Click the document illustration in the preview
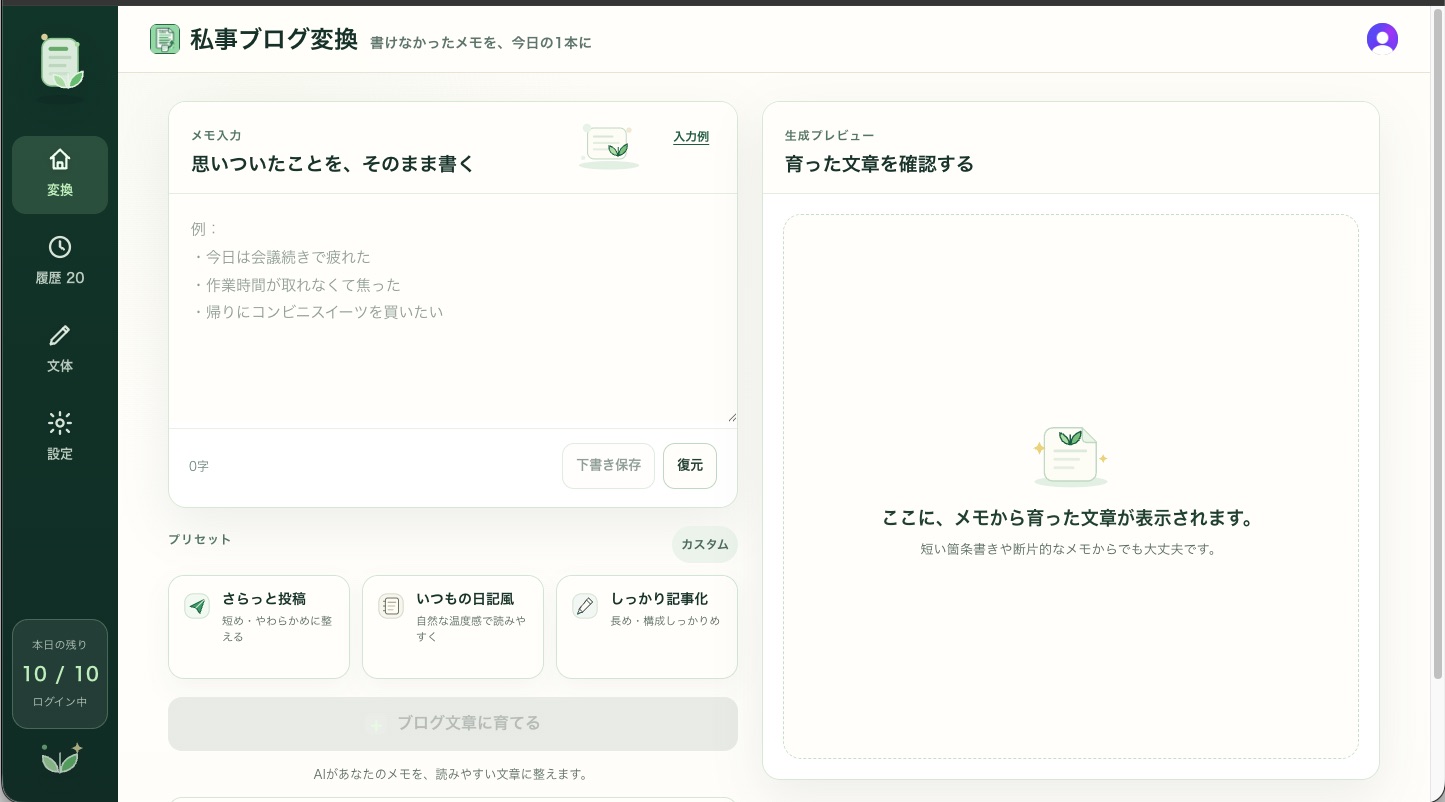This screenshot has height=802, width=1445. click(x=1071, y=457)
